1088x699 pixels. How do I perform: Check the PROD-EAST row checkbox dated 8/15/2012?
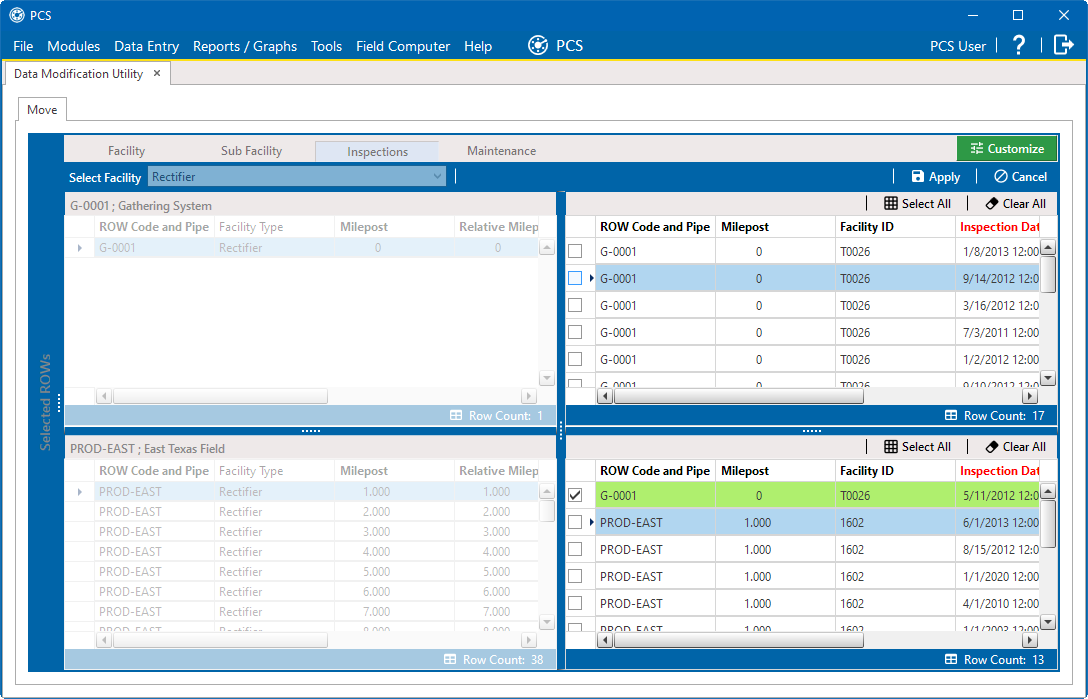[x=575, y=549]
